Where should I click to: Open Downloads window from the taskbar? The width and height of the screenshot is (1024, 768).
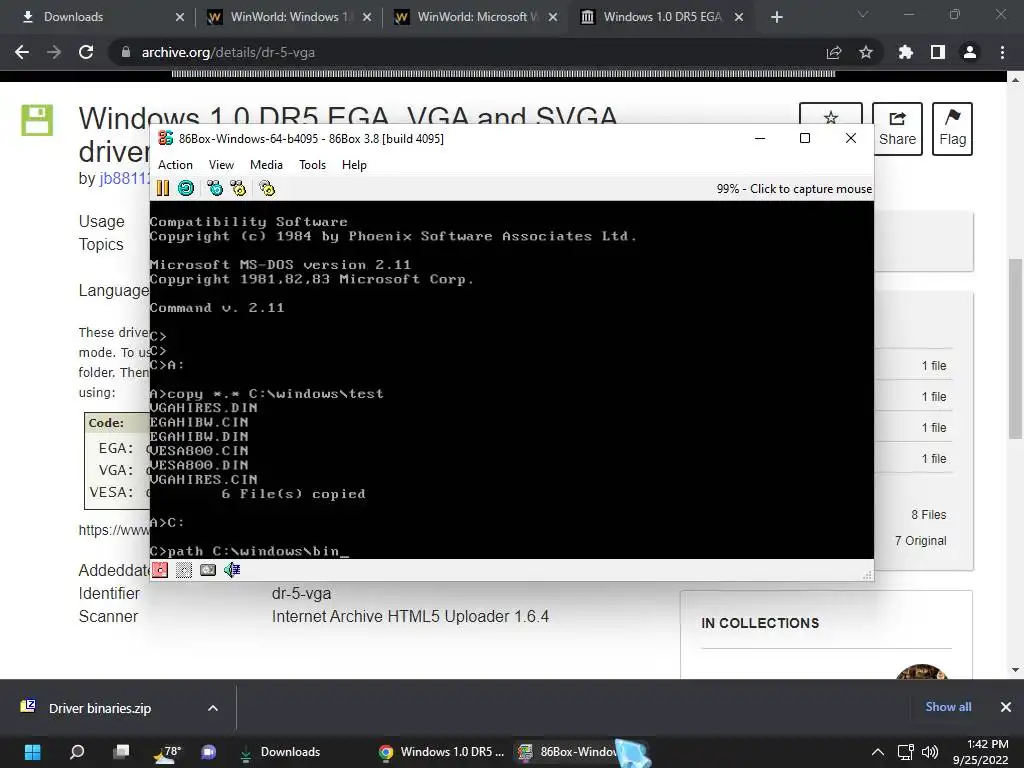click(x=280, y=752)
